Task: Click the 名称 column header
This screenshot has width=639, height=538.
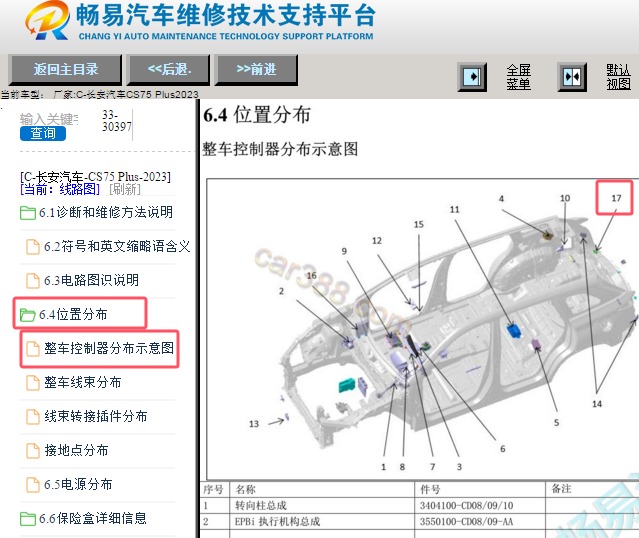Action: tap(245, 489)
